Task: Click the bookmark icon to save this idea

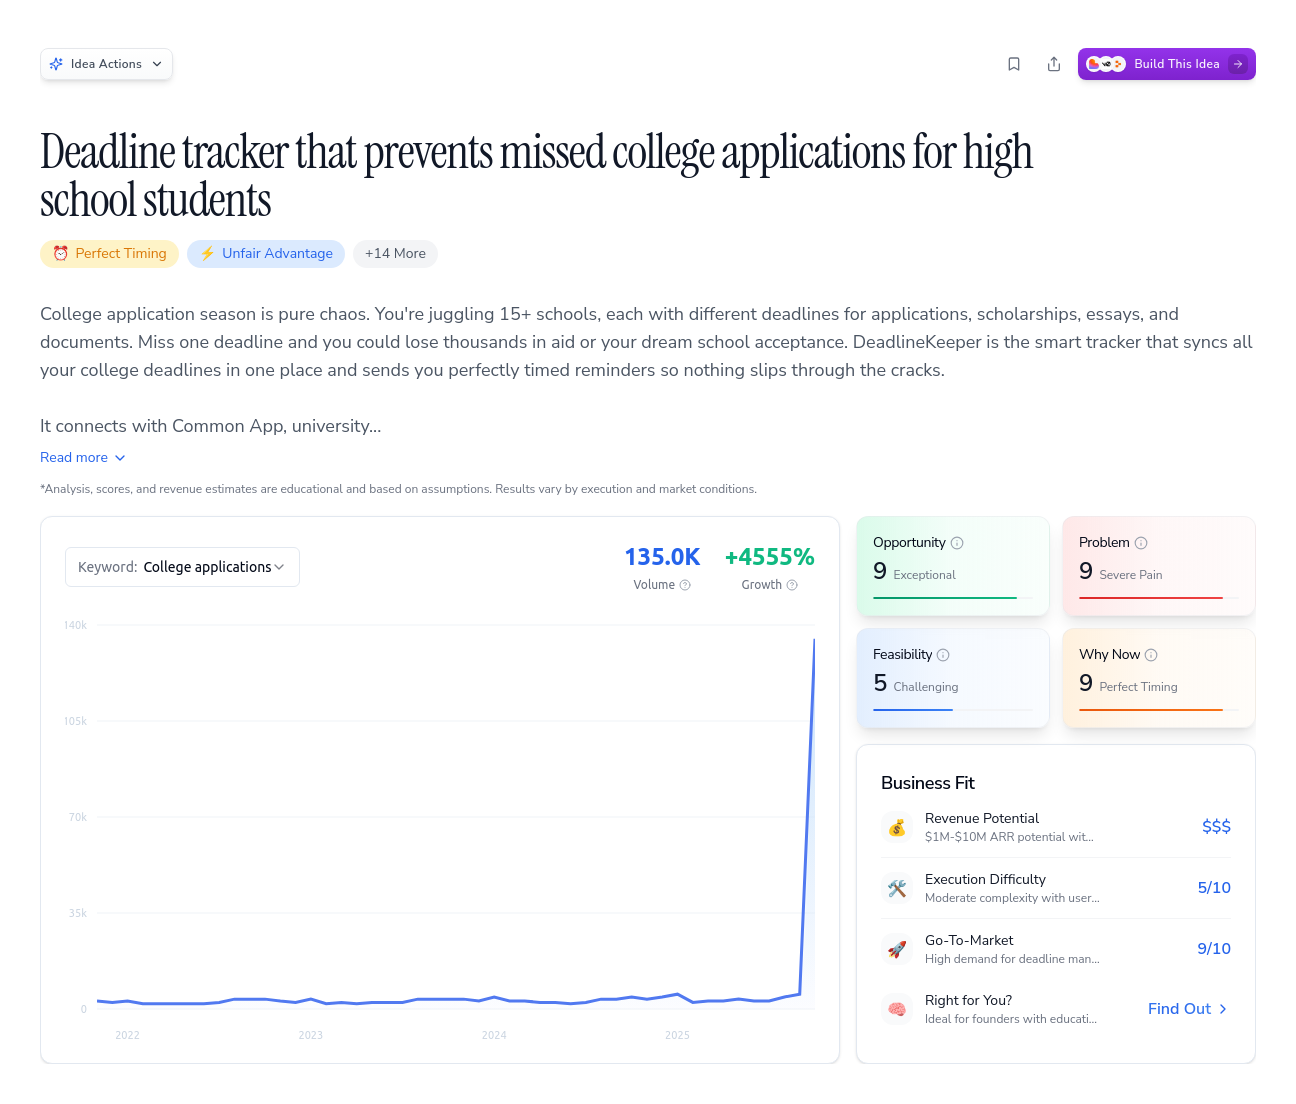Action: (x=1013, y=63)
